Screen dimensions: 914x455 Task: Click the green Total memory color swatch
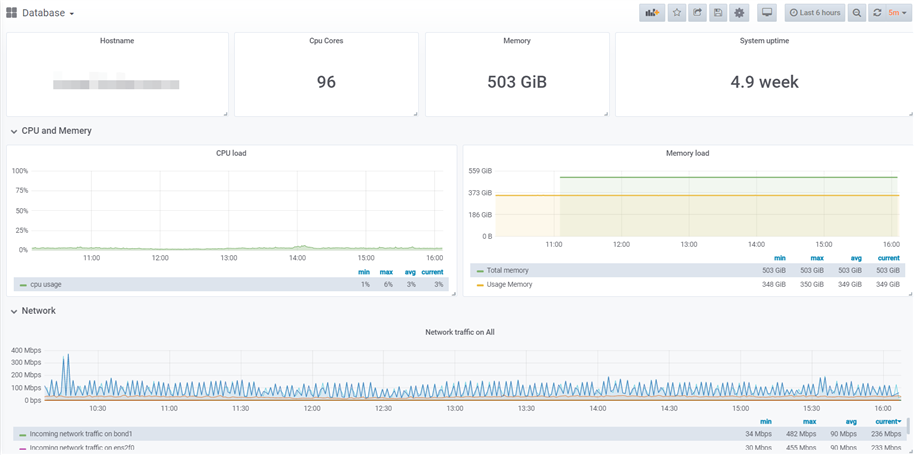tap(480, 271)
